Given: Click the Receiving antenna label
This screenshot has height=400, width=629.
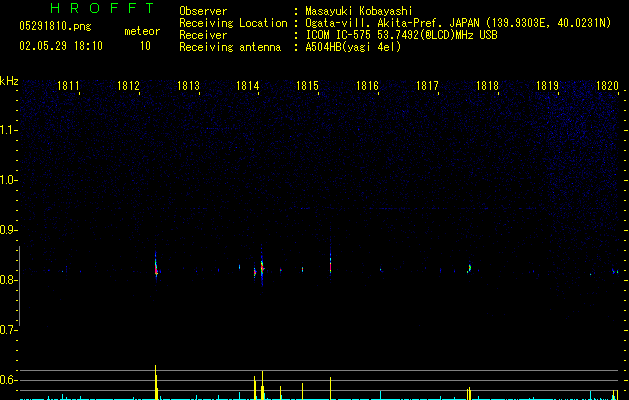Looking at the screenshot, I should coord(230,47).
